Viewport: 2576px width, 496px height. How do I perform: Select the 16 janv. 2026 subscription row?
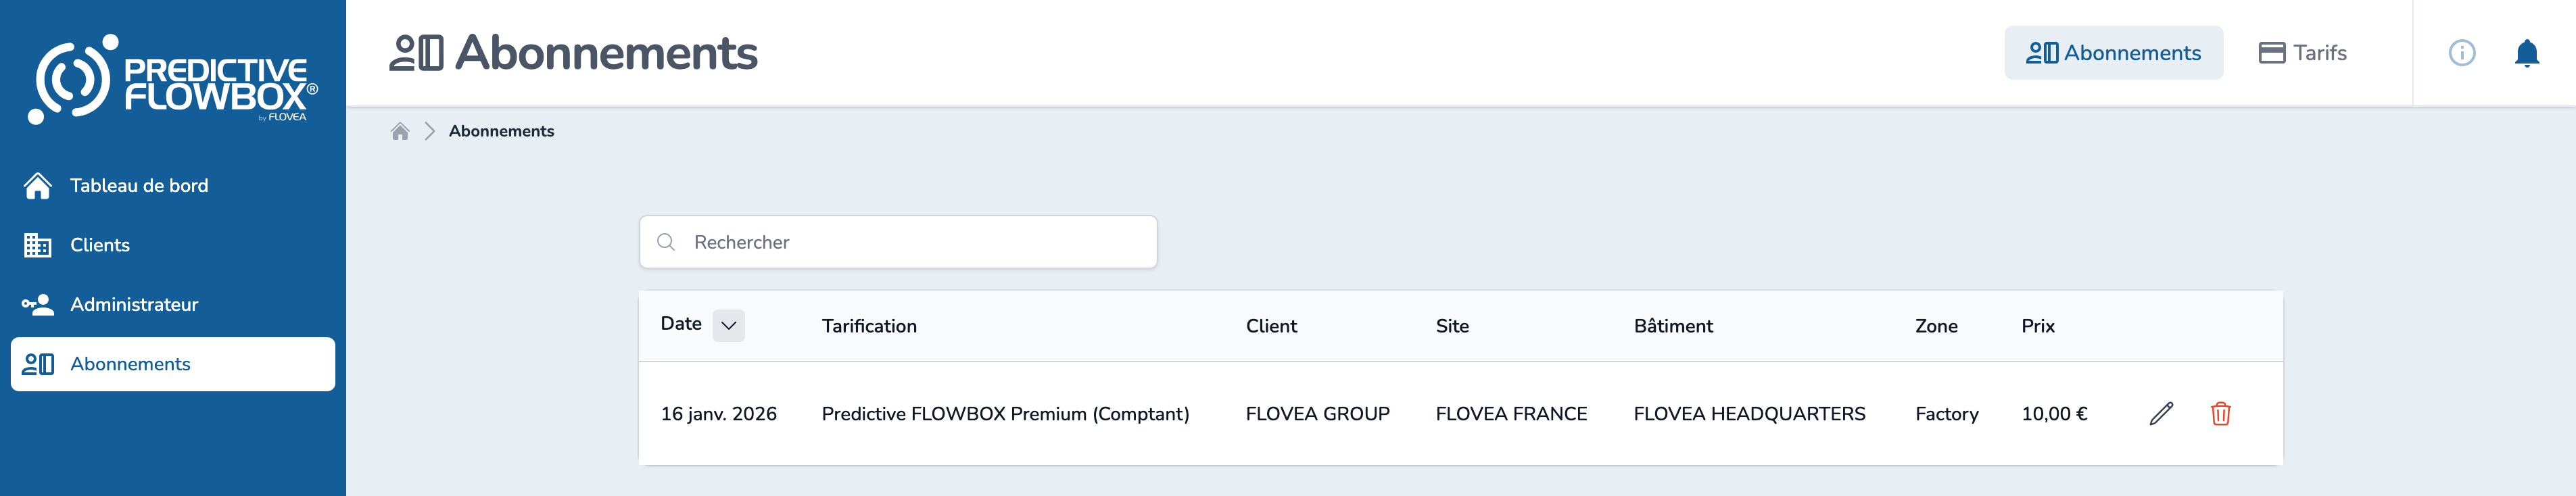click(1000, 414)
